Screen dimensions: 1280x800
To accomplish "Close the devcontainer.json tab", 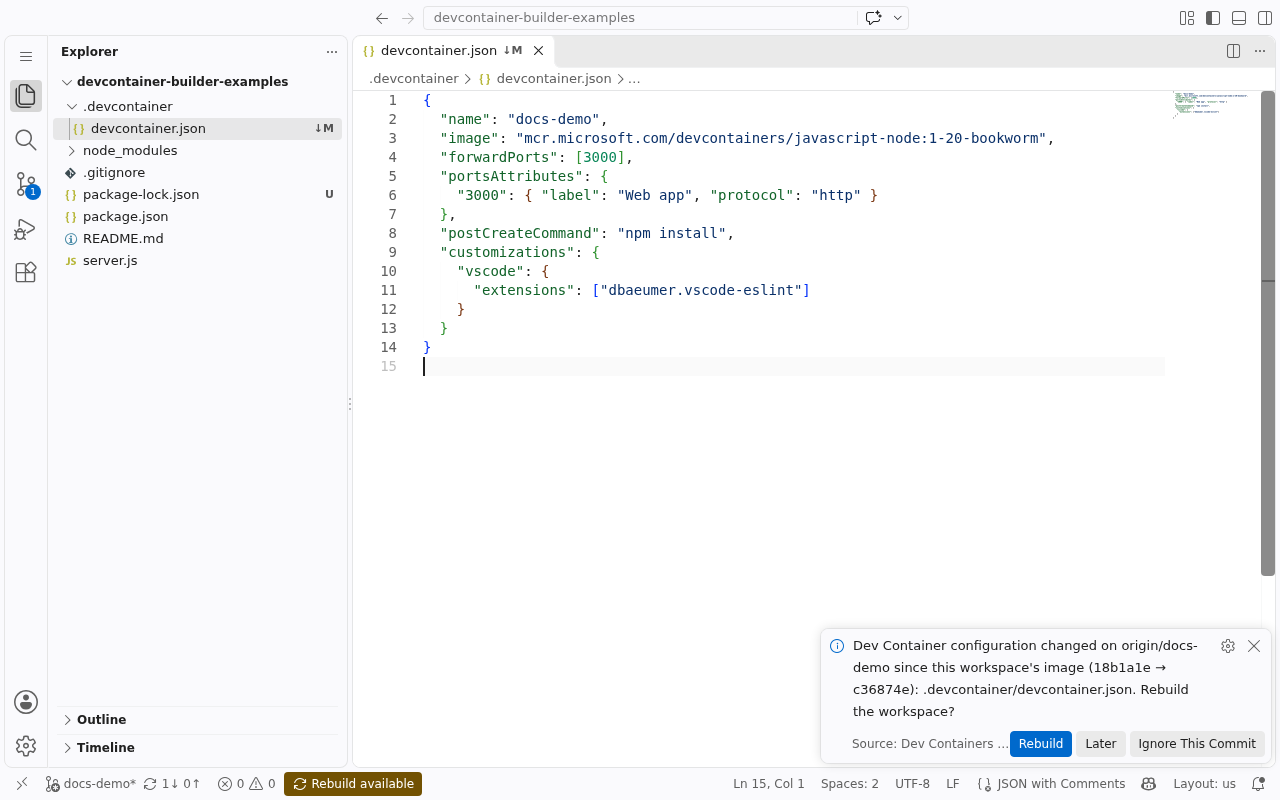I will pos(538,51).
